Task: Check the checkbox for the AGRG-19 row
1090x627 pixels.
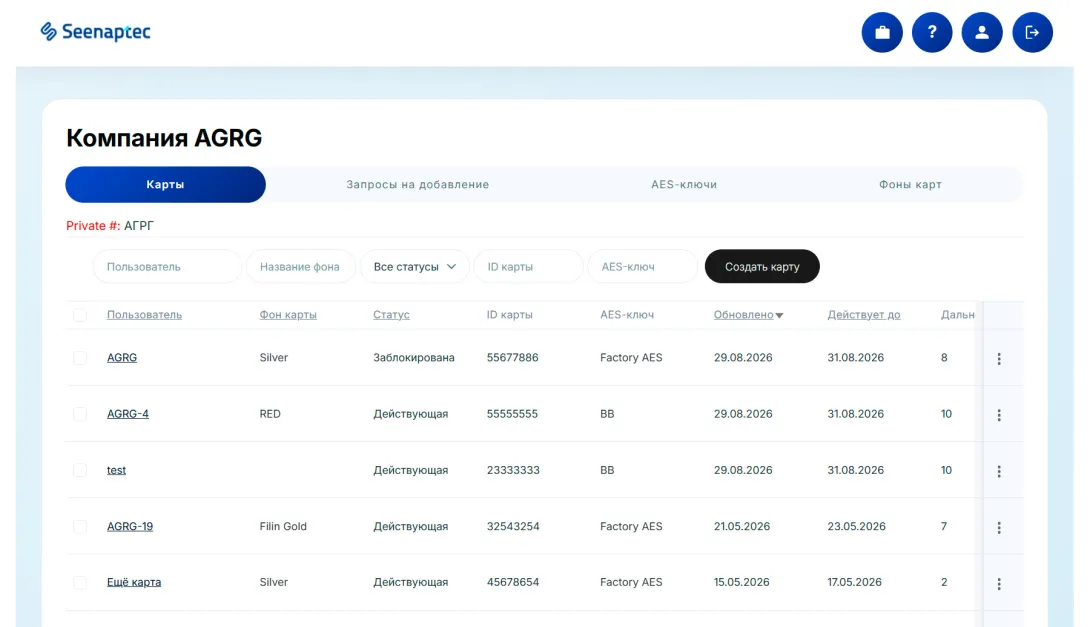Action: (80, 526)
